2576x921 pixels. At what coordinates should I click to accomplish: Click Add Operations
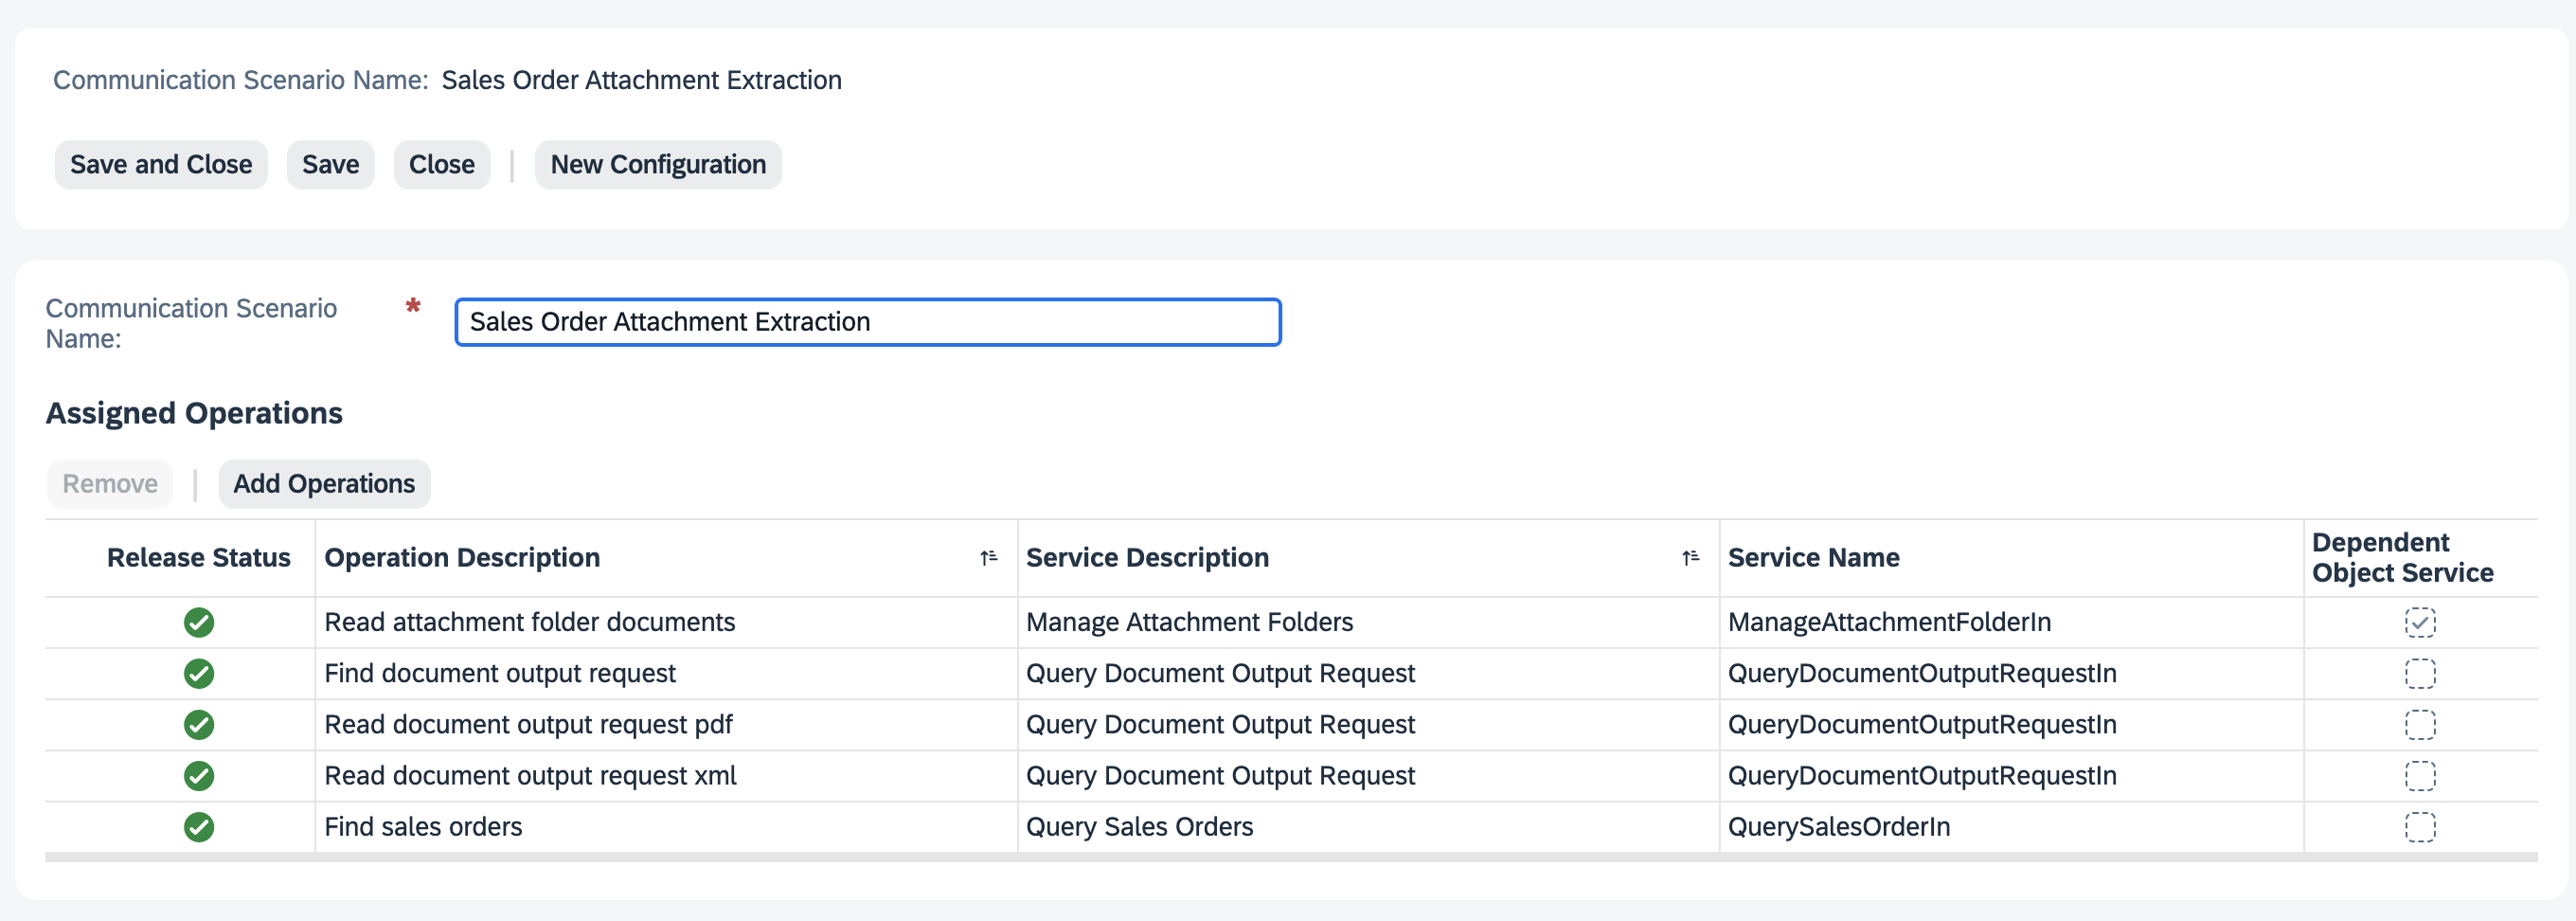pyautogui.click(x=324, y=483)
